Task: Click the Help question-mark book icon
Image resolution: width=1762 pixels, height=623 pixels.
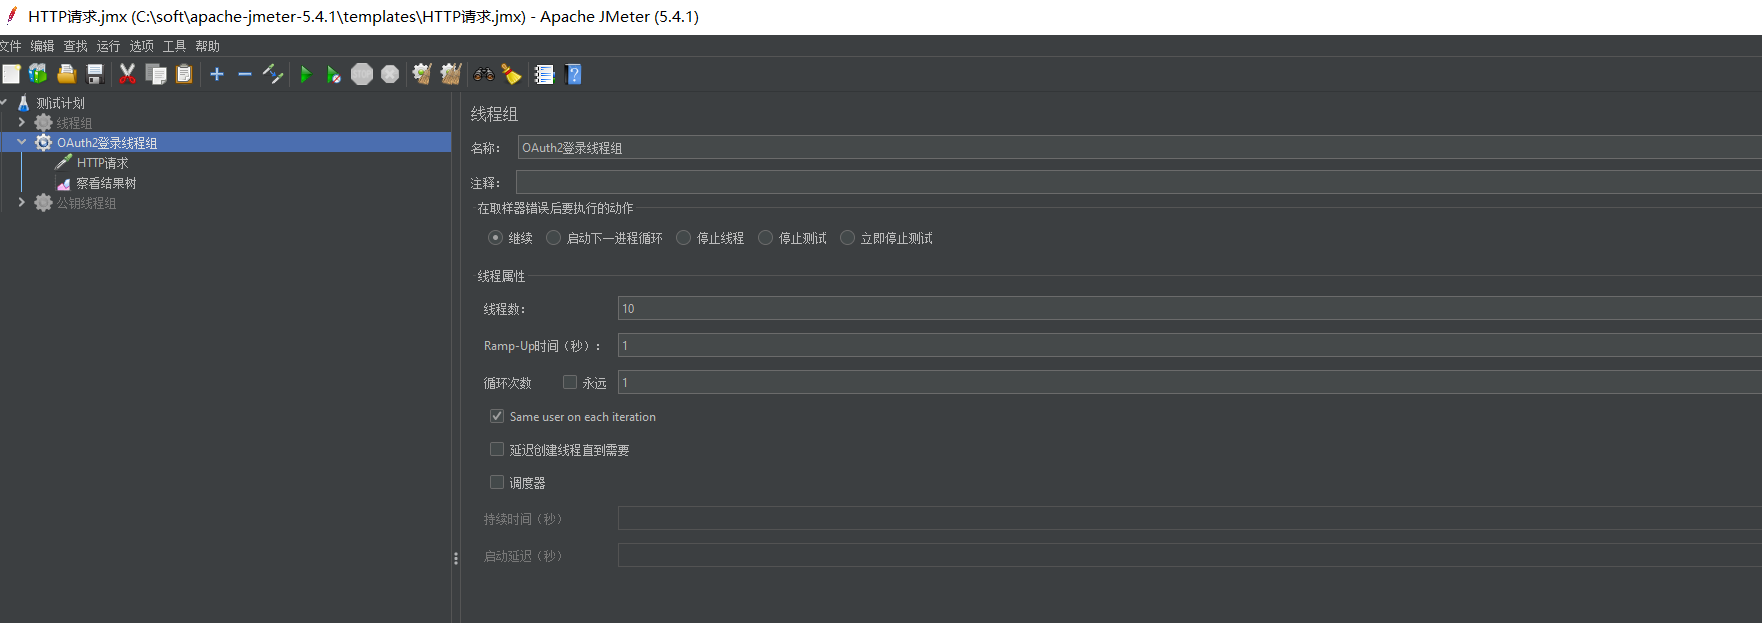Action: (x=573, y=74)
